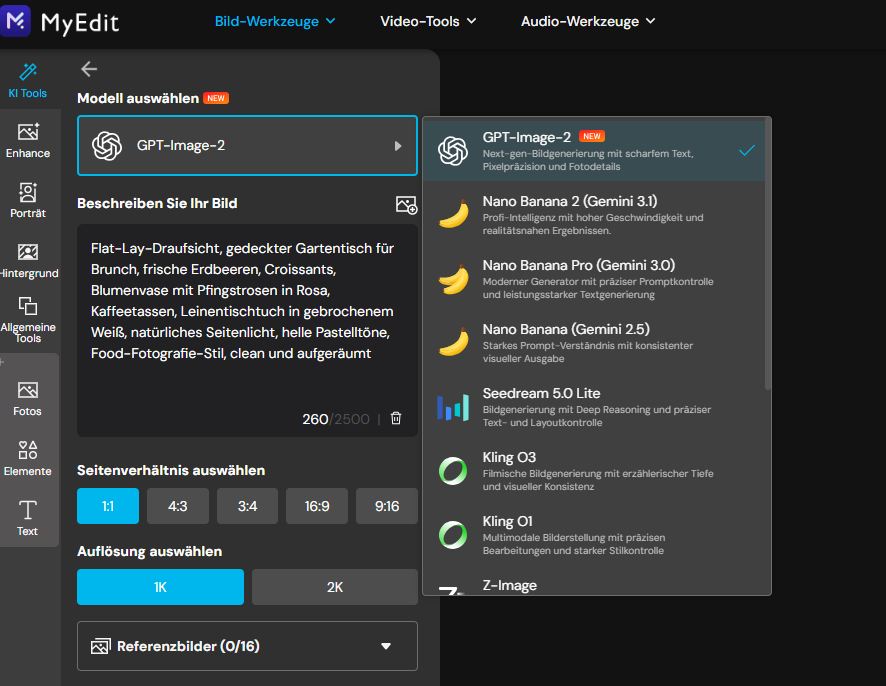Screen dimensions: 886x686
Task: Click banana icon of Nano Banana (Gemini 2.5)
Action: click(454, 343)
